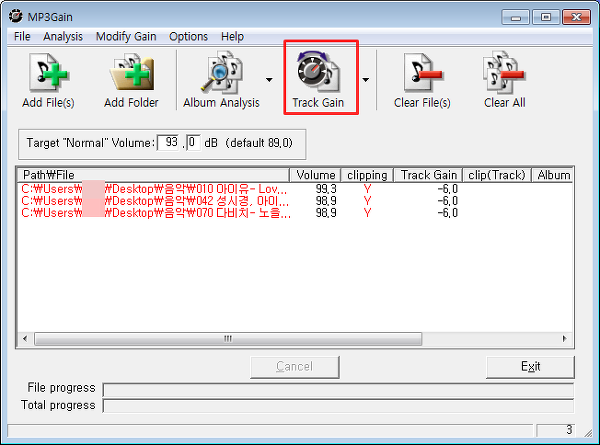Open the Options menu
This screenshot has width=600, height=445.
coord(188,36)
